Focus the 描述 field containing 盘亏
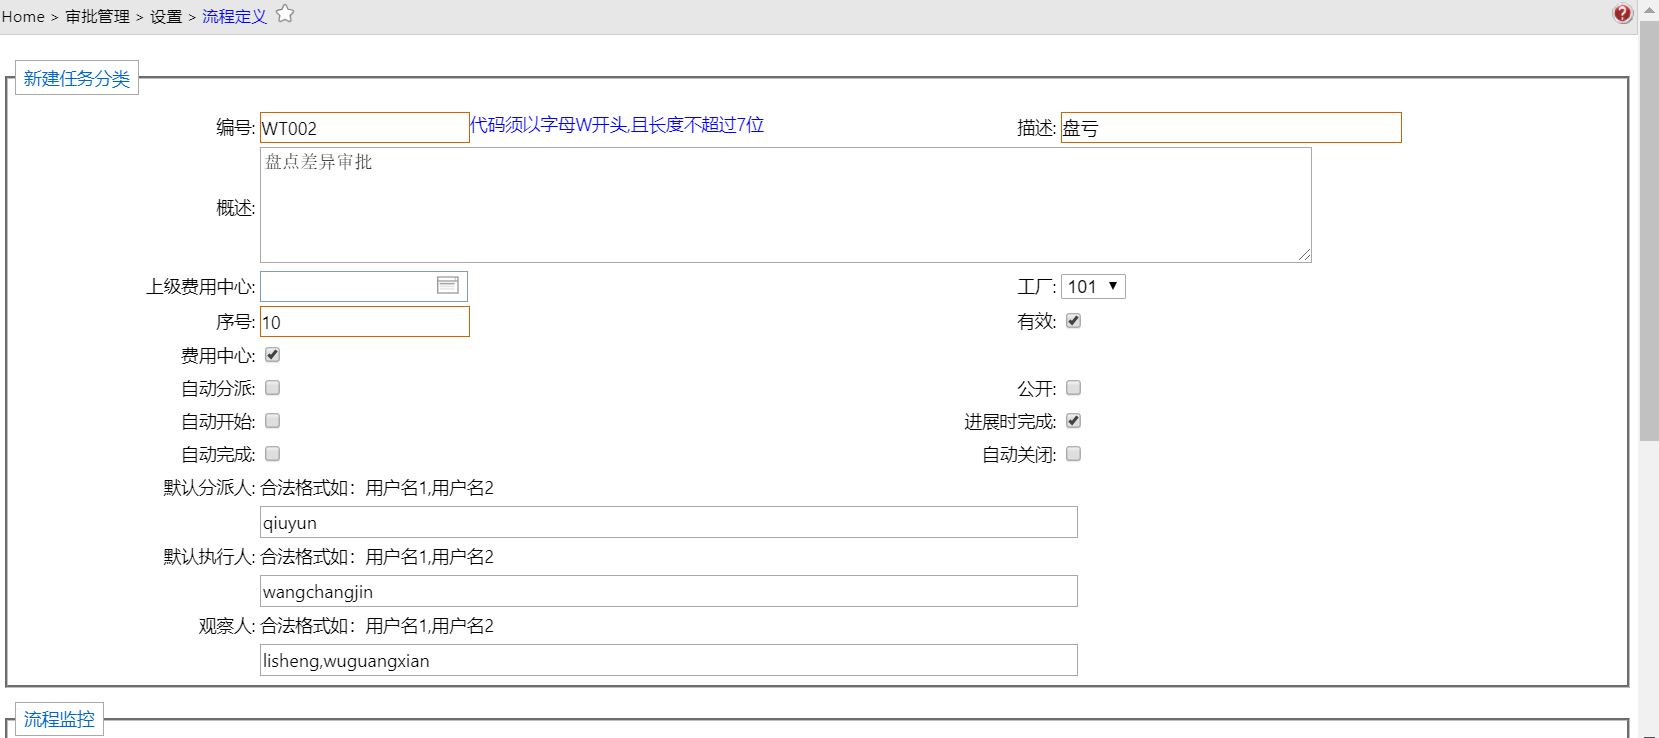 pos(1231,128)
